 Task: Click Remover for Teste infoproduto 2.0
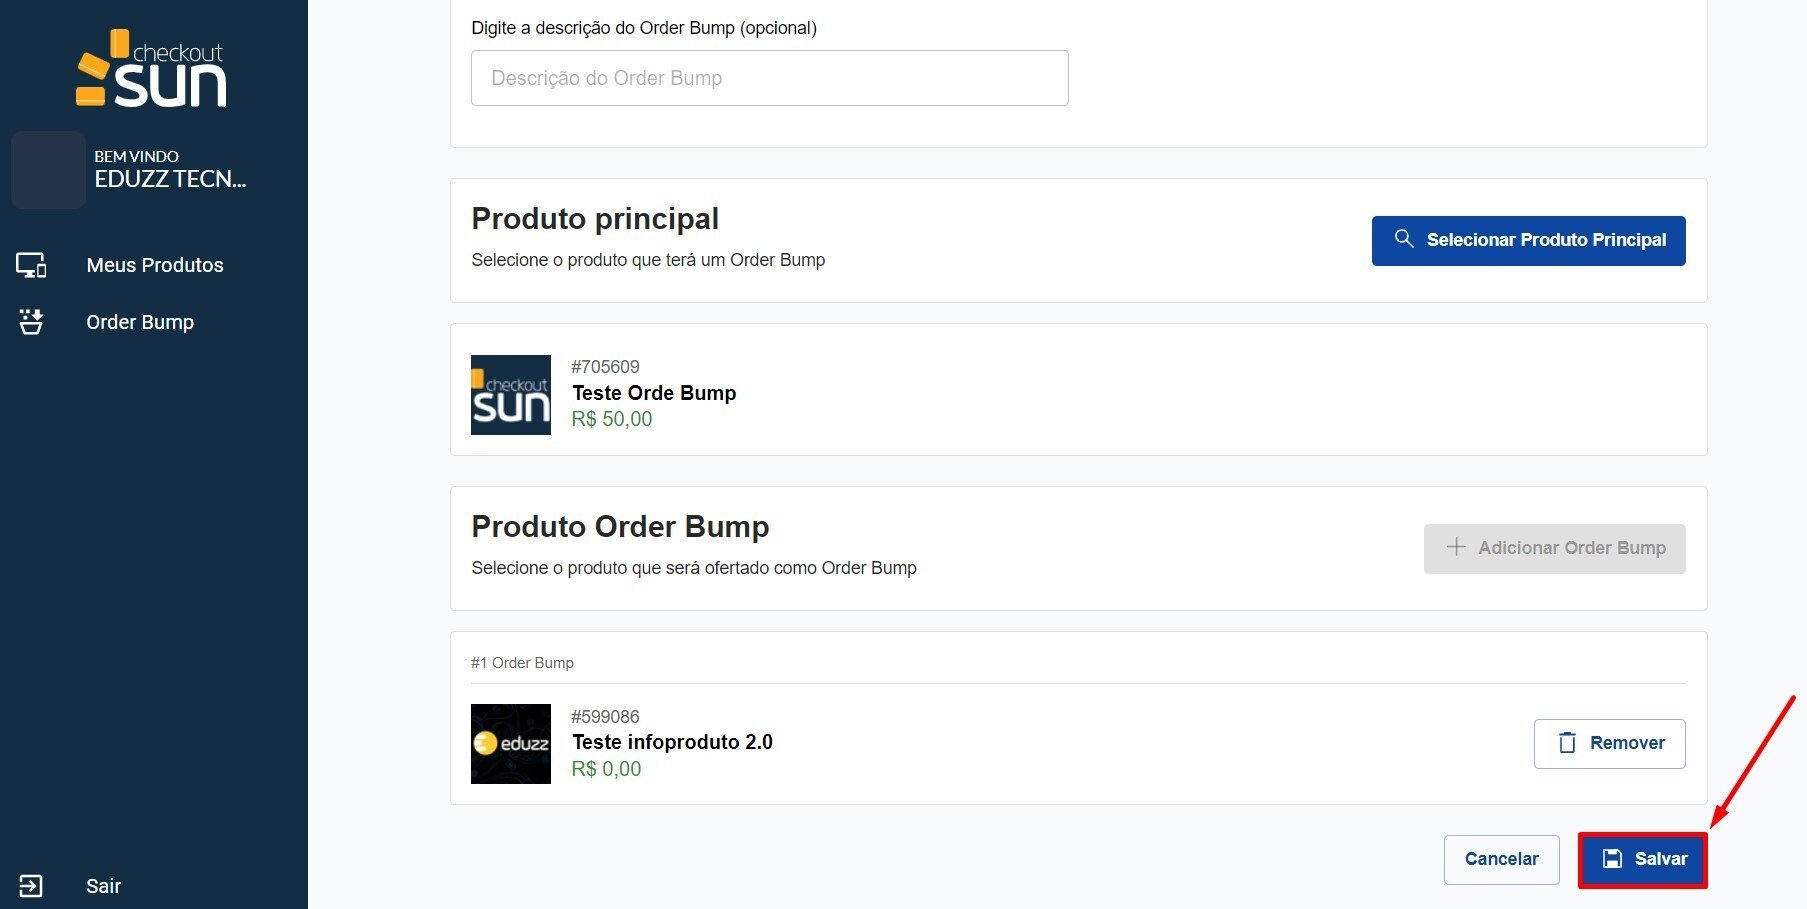pyautogui.click(x=1609, y=743)
